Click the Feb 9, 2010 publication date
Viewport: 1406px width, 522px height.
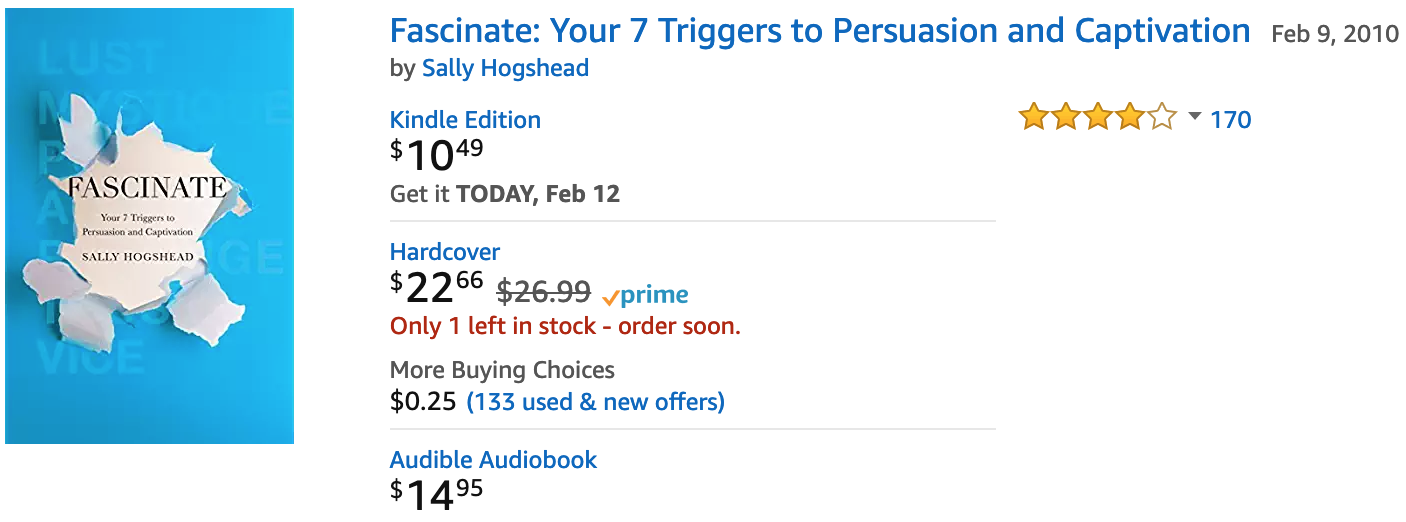[x=1335, y=34]
